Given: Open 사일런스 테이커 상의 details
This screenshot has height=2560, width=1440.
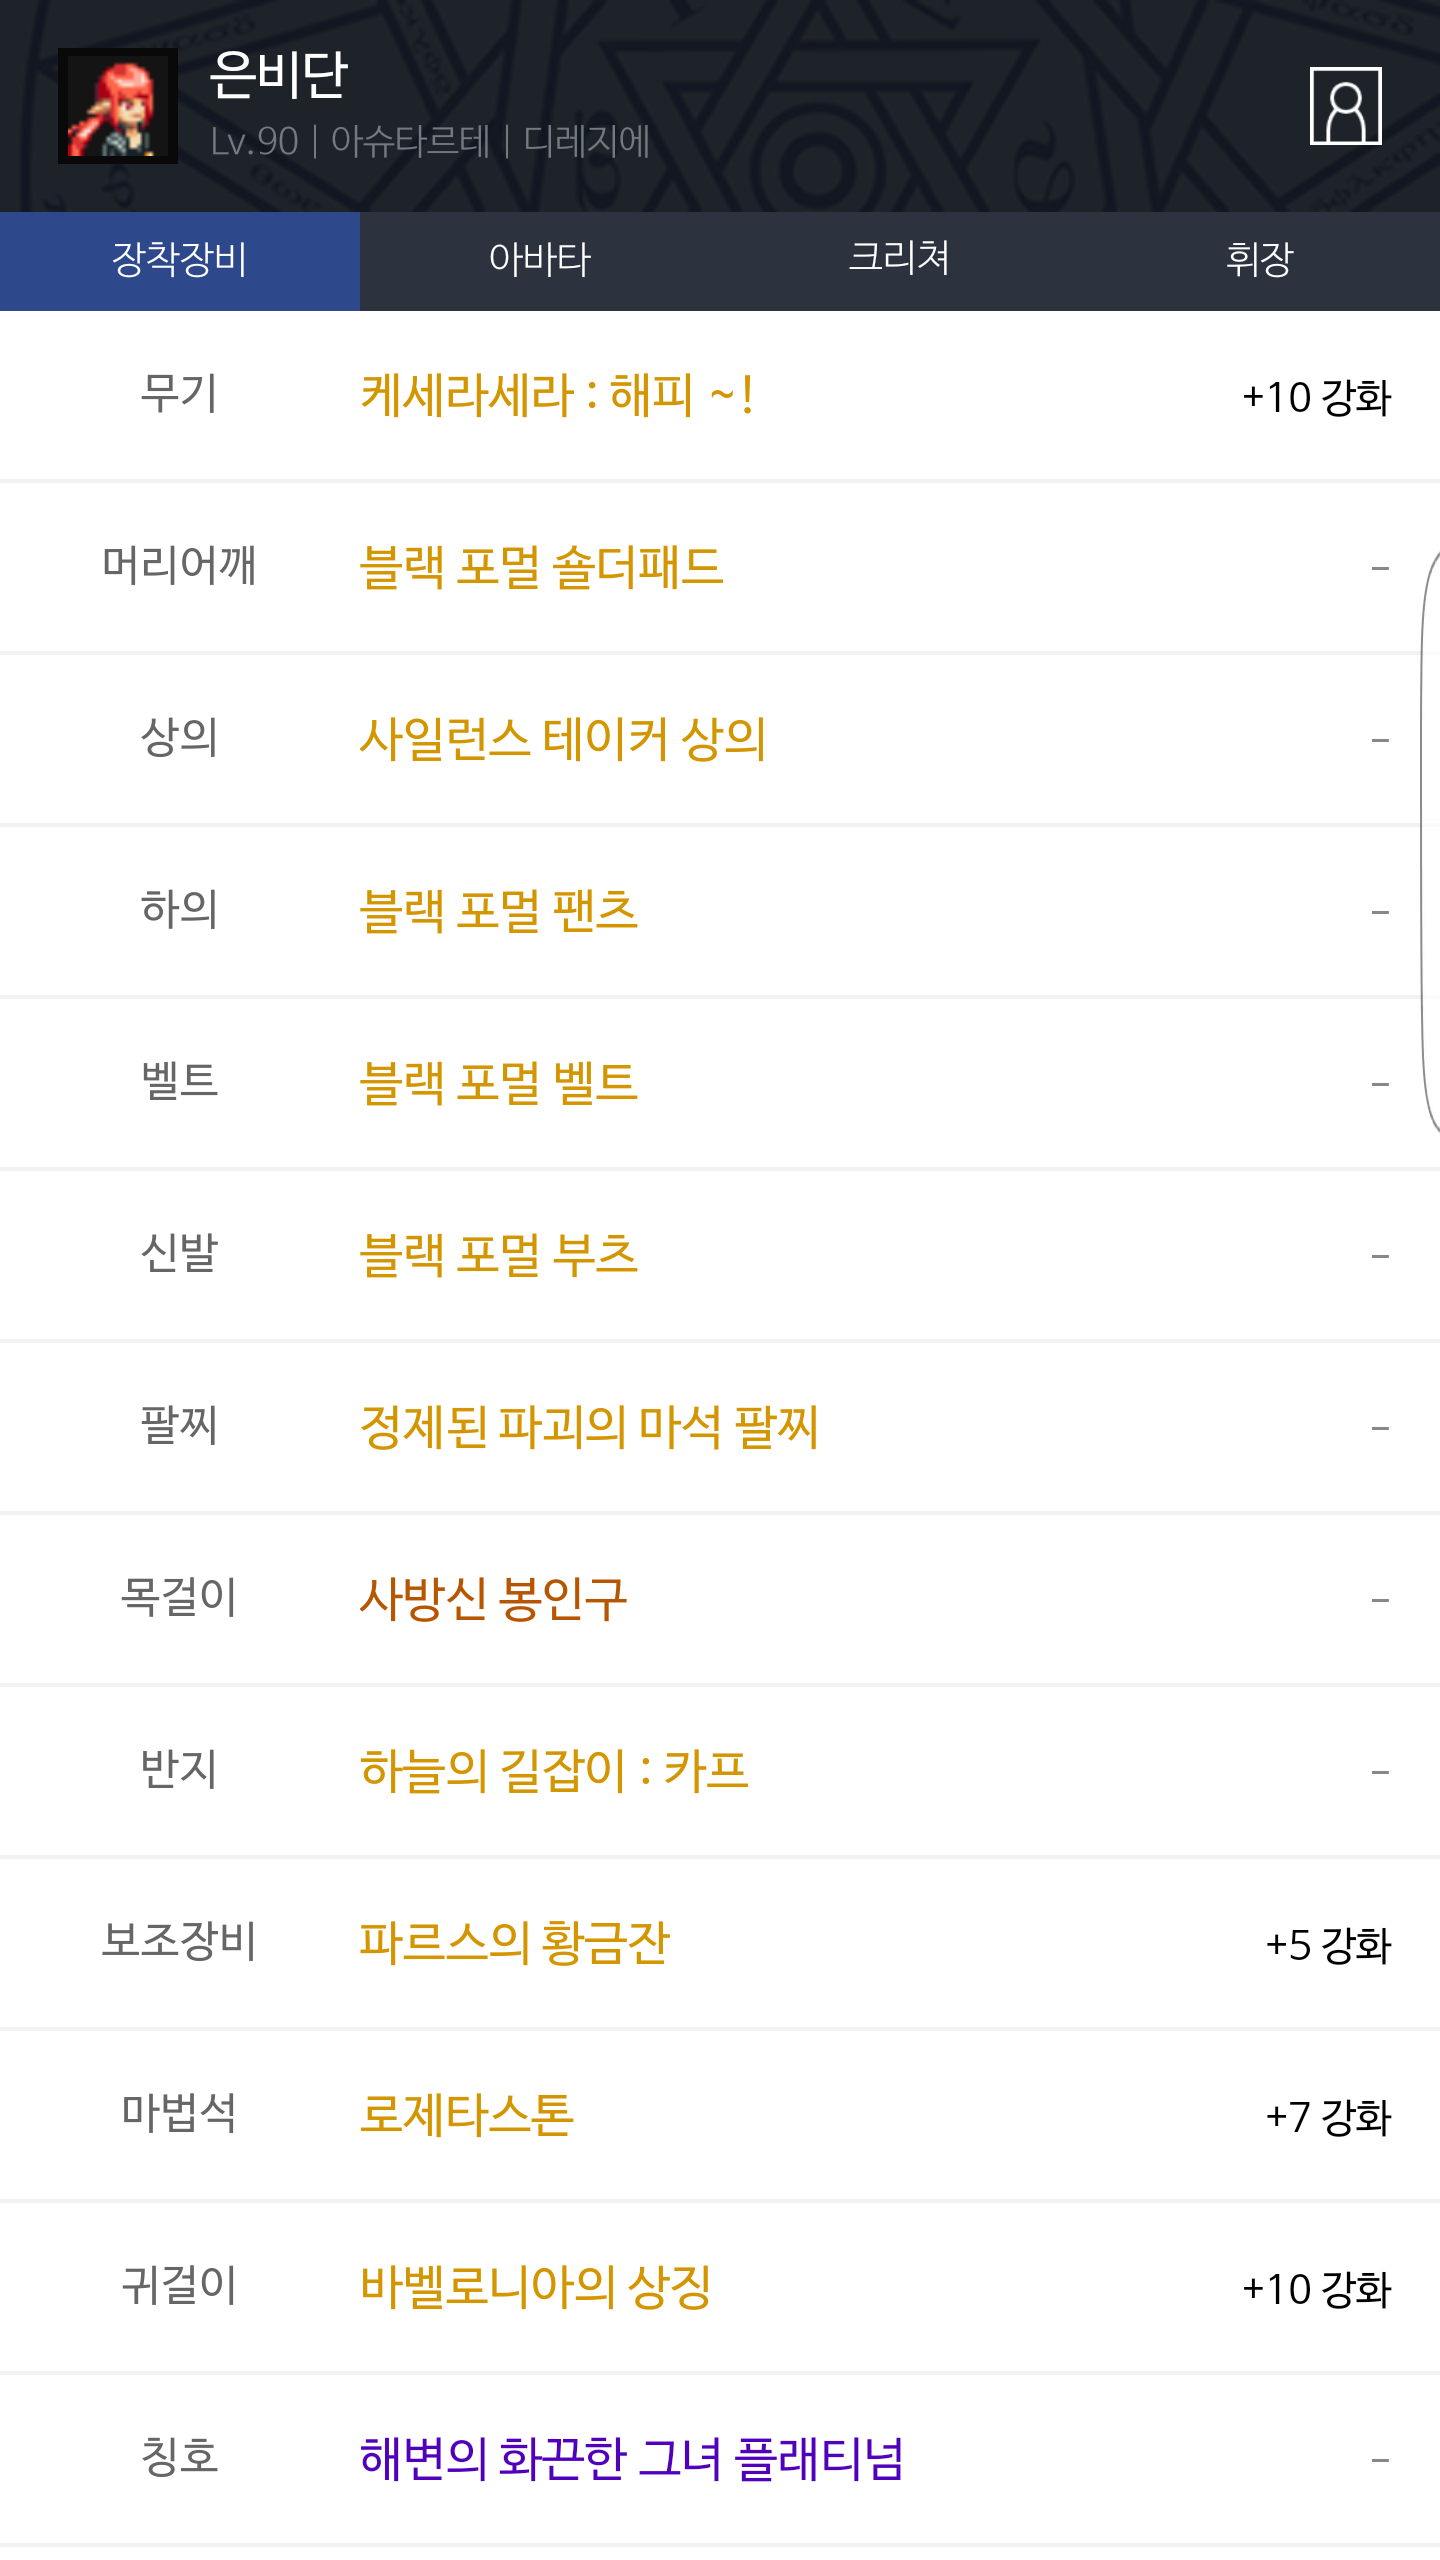Looking at the screenshot, I should [562, 739].
